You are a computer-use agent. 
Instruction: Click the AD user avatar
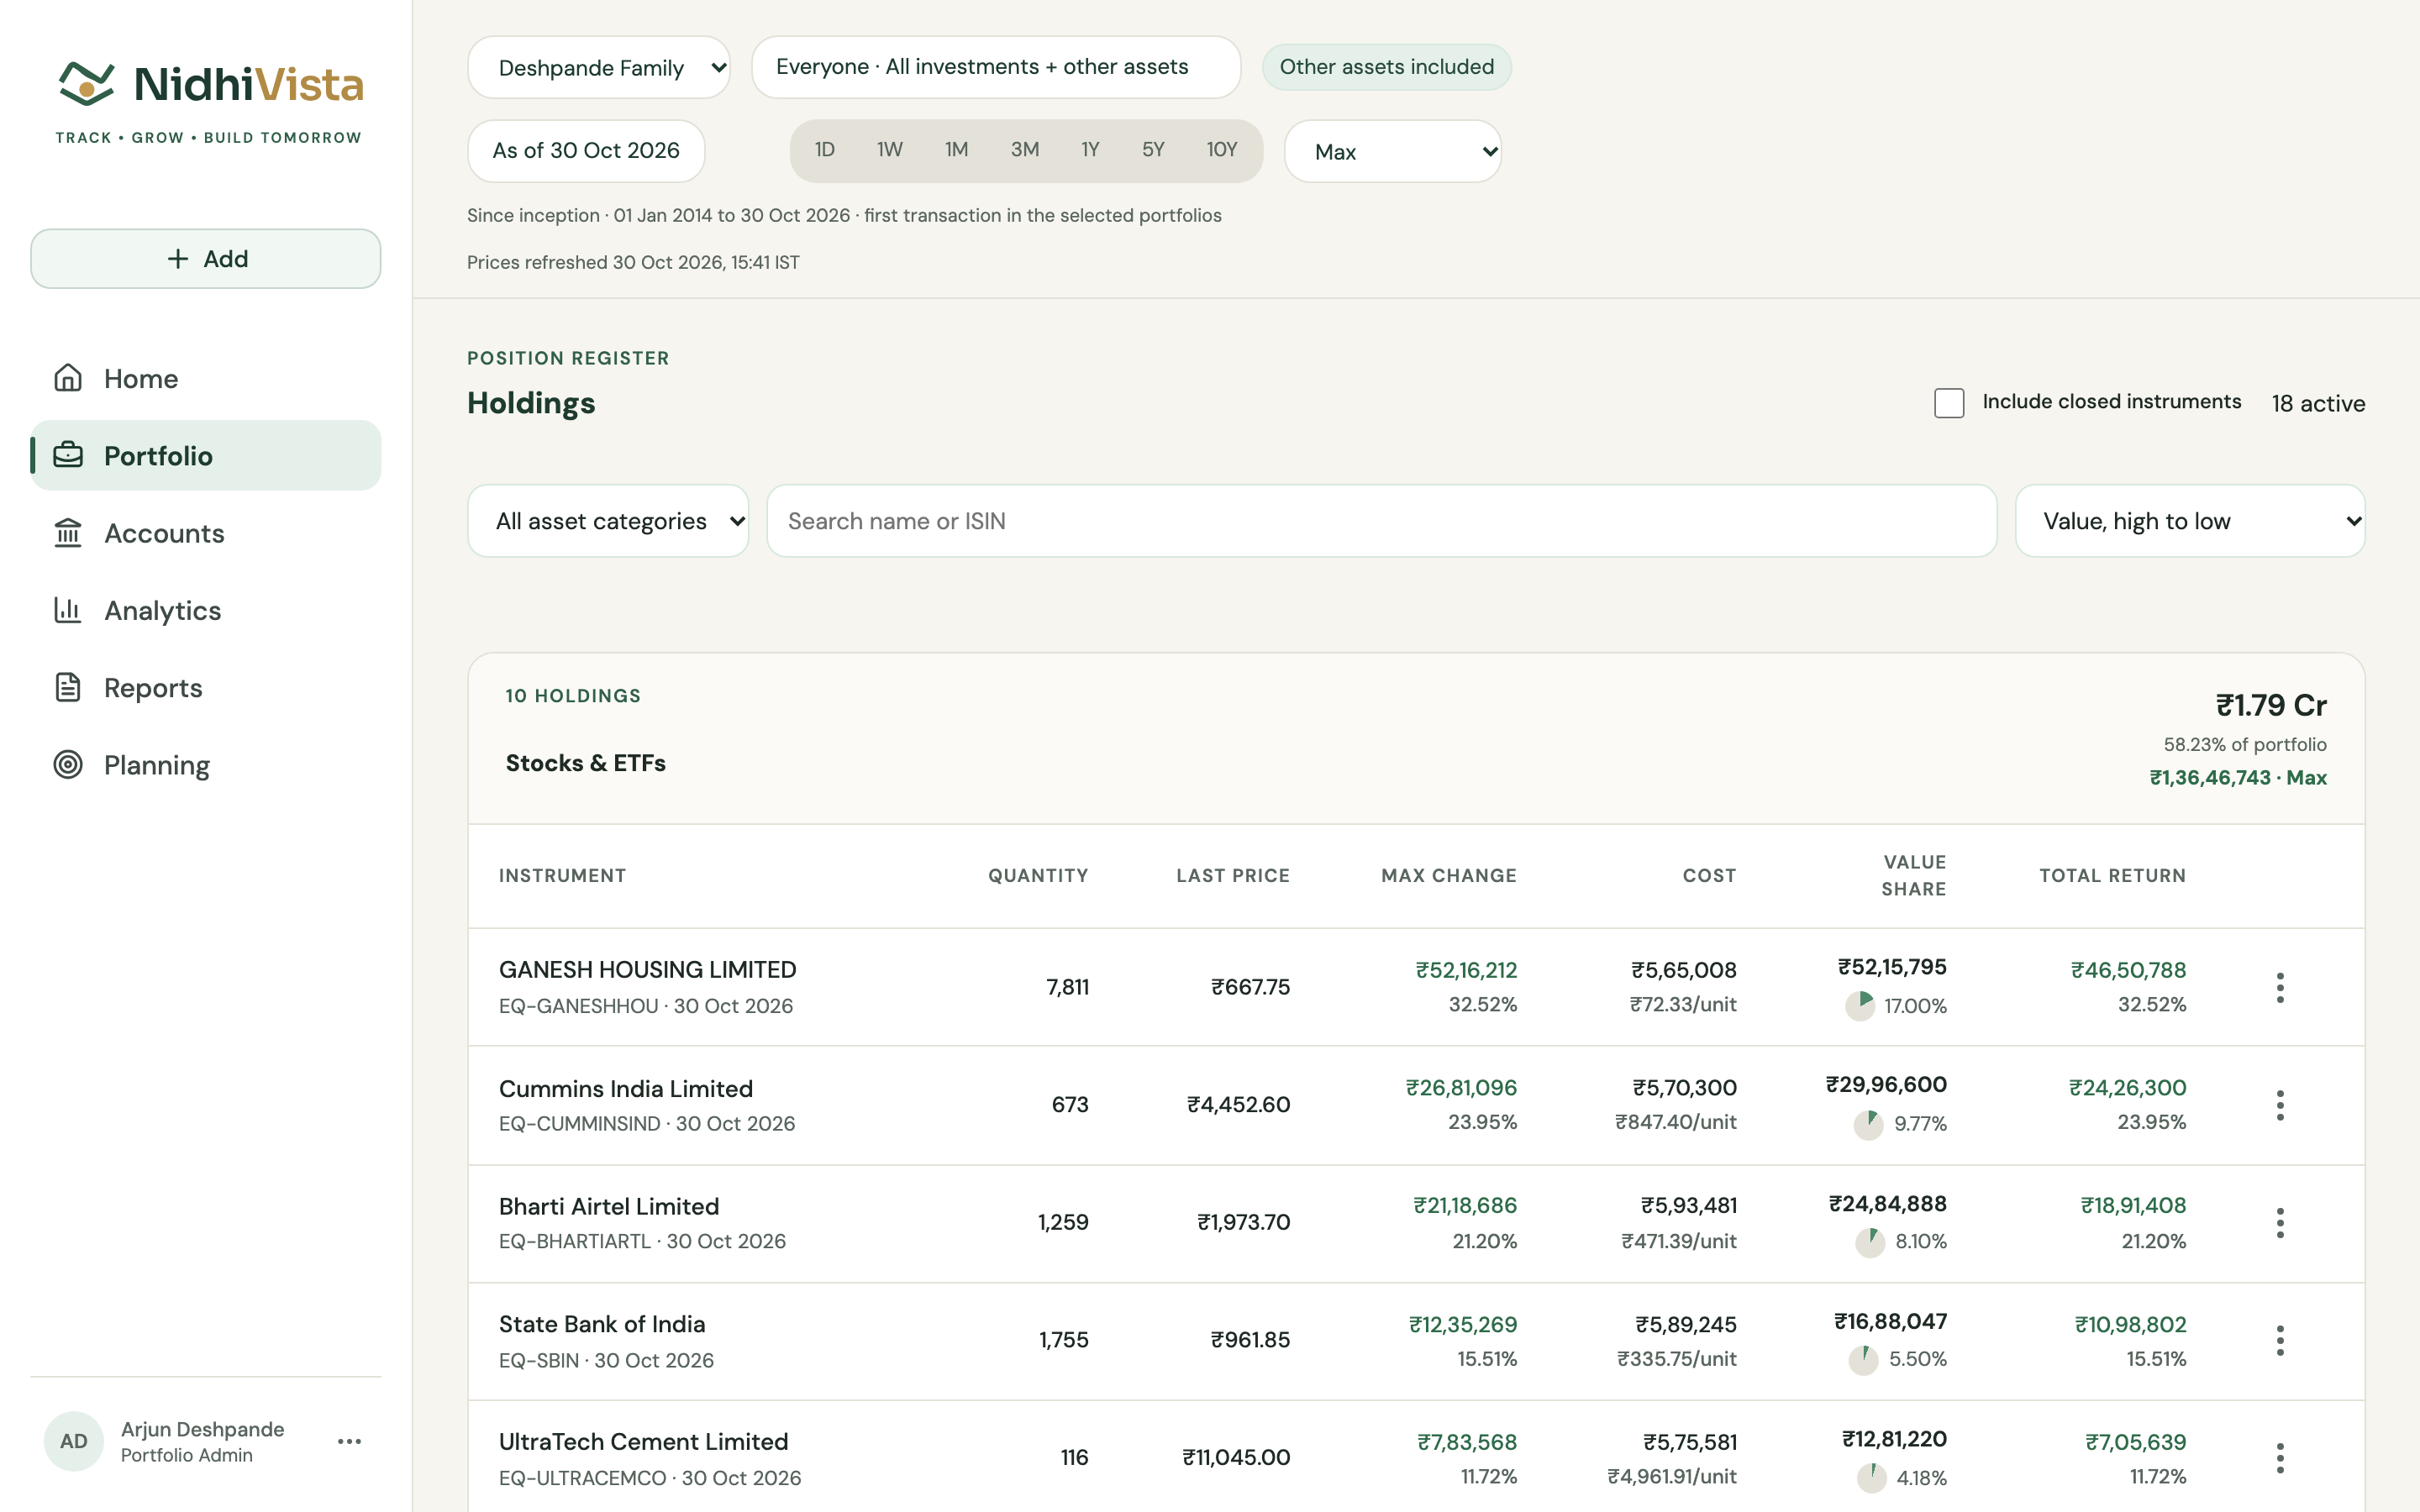point(74,1441)
